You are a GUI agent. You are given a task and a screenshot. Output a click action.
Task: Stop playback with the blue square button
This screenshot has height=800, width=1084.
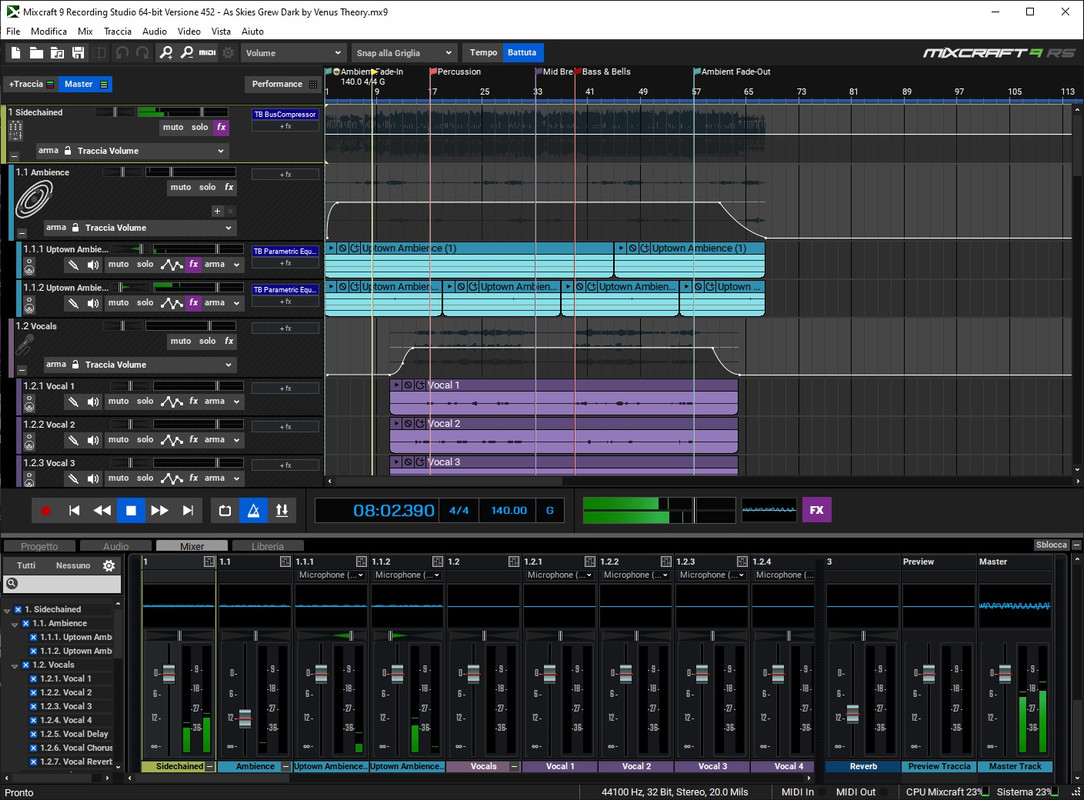(x=131, y=510)
